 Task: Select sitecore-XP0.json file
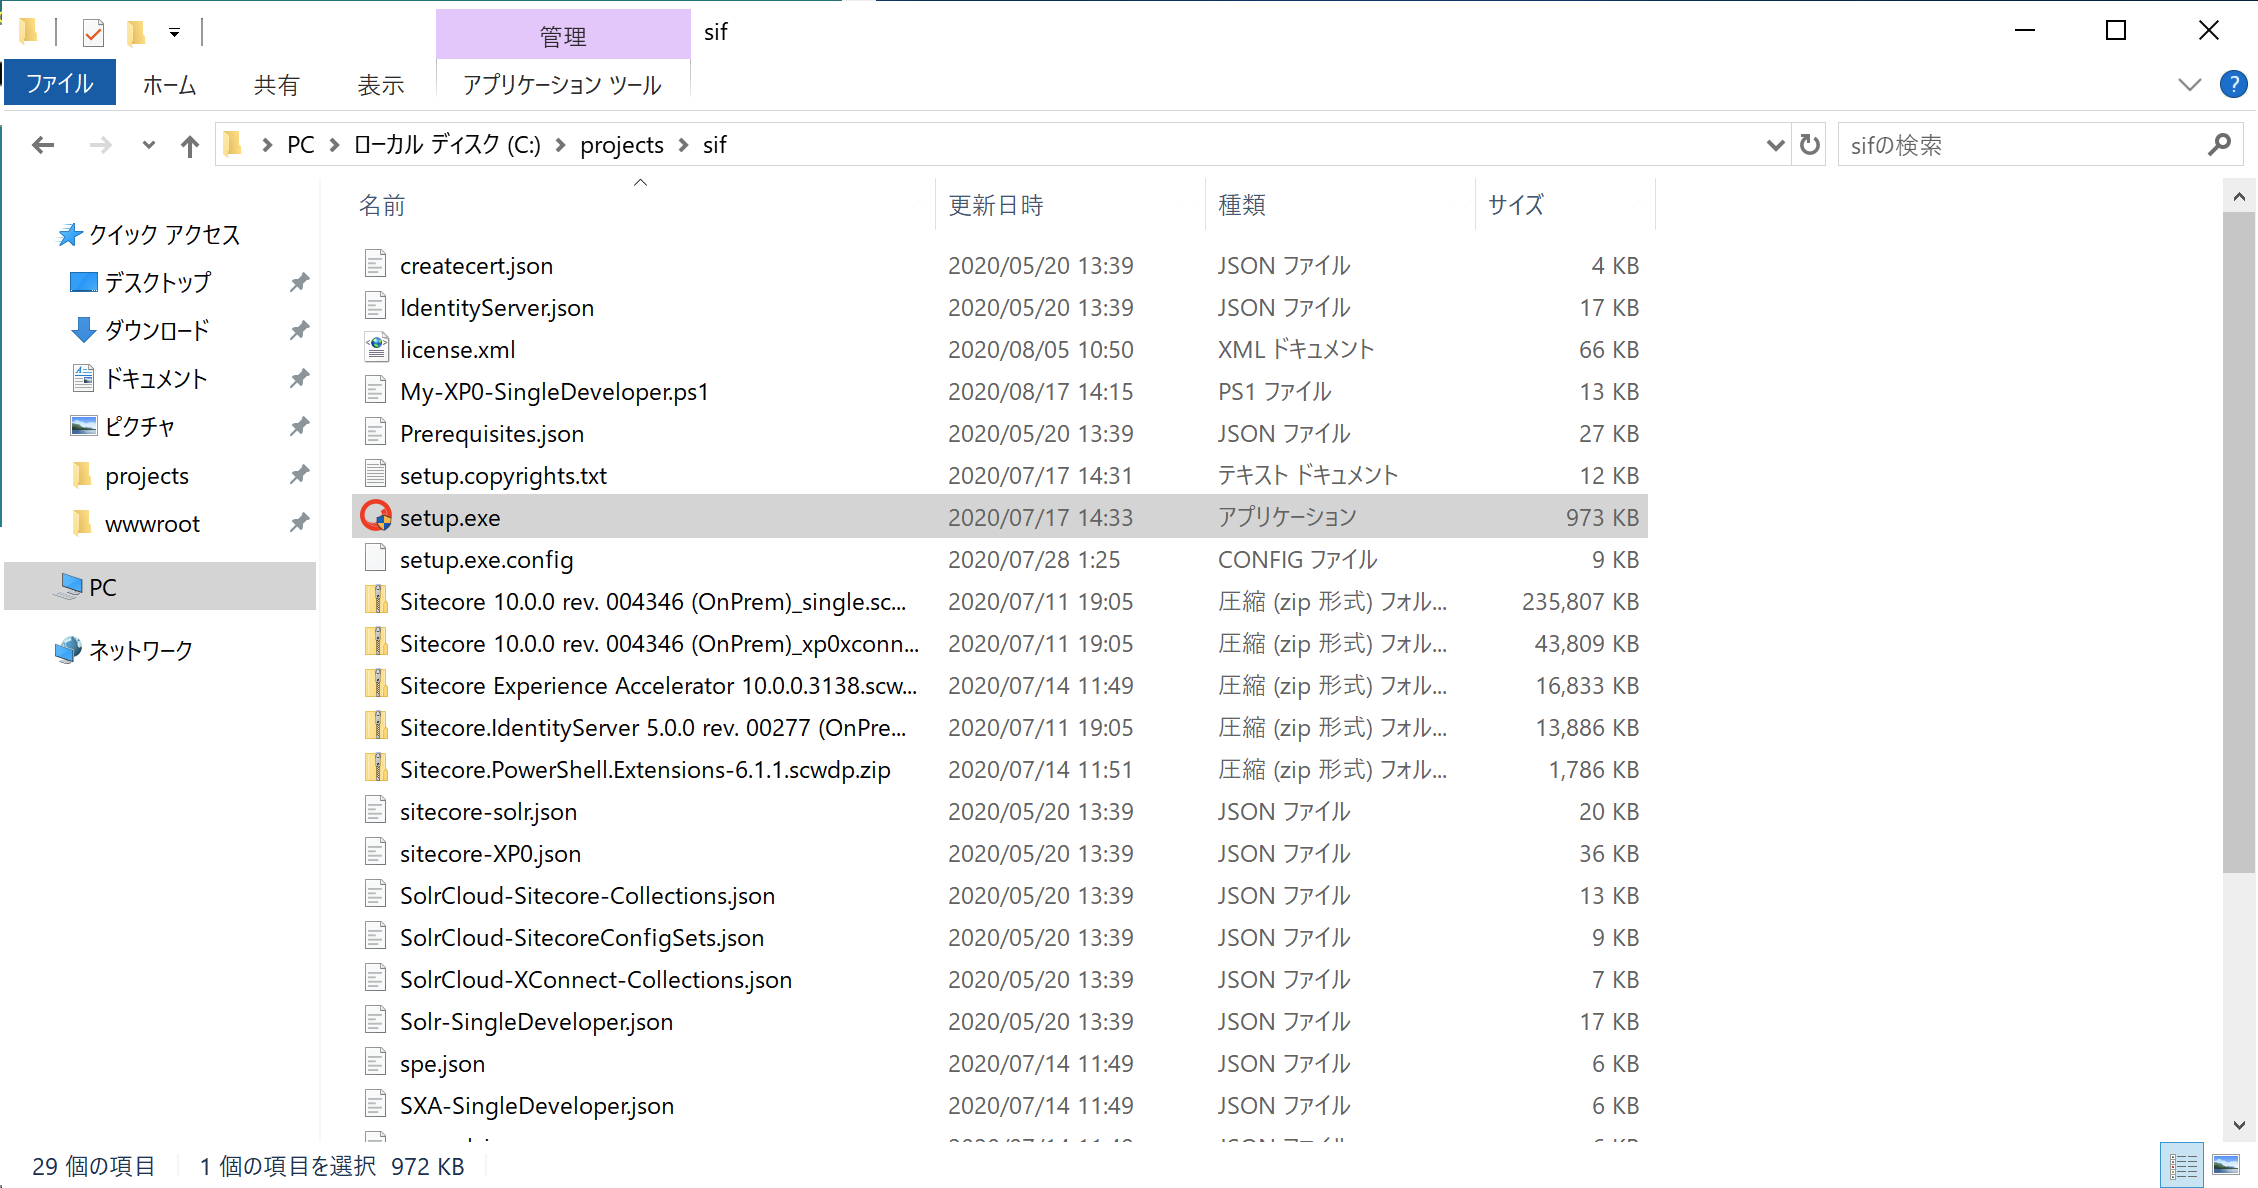pos(490,853)
